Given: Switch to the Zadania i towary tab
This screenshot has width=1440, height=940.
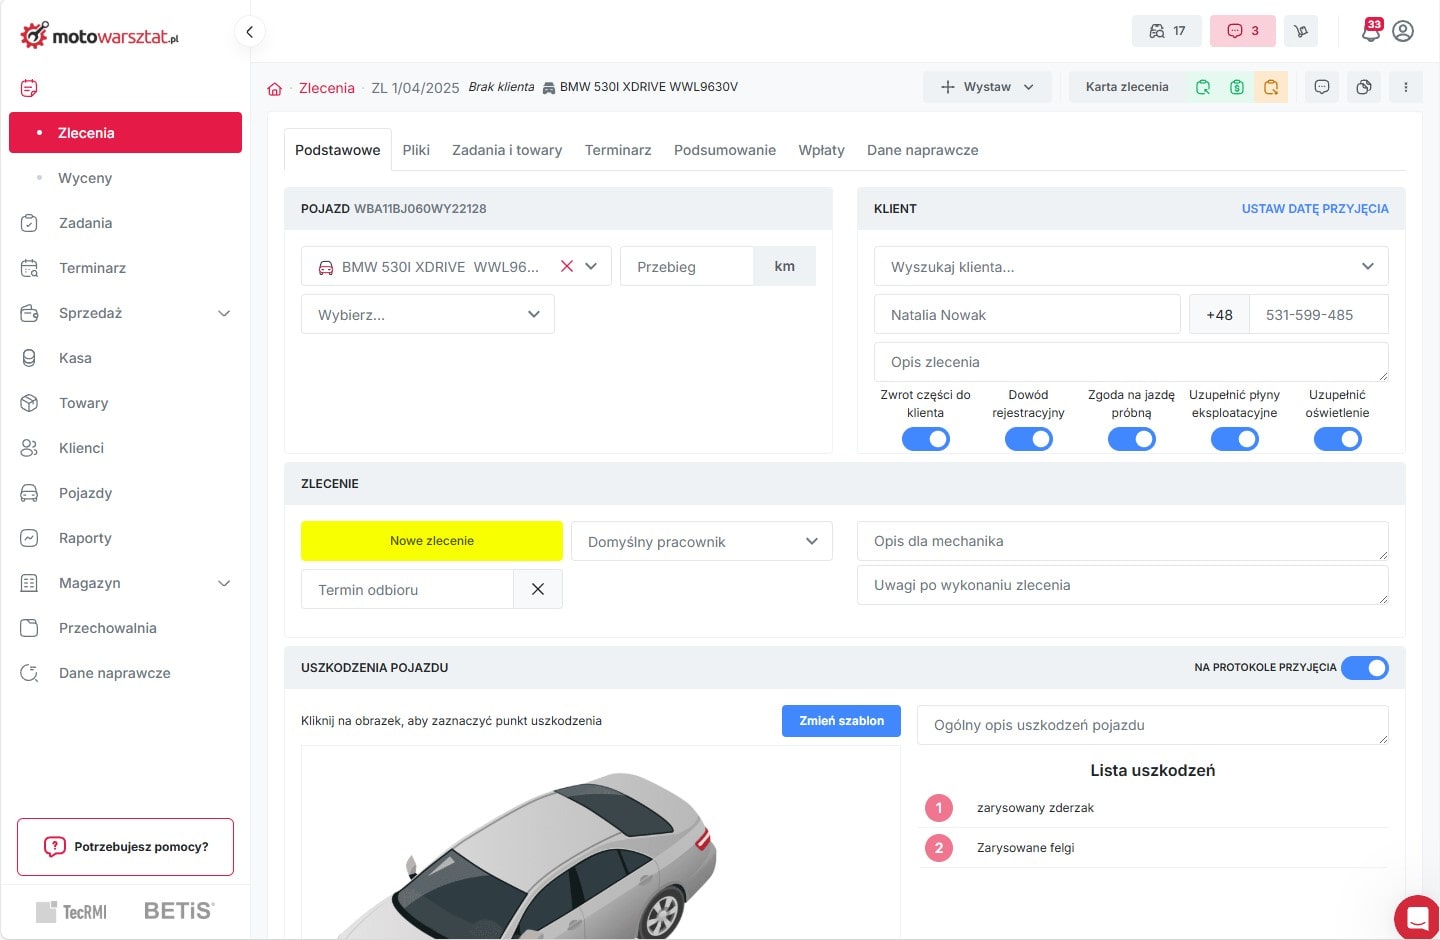Looking at the screenshot, I should [507, 150].
